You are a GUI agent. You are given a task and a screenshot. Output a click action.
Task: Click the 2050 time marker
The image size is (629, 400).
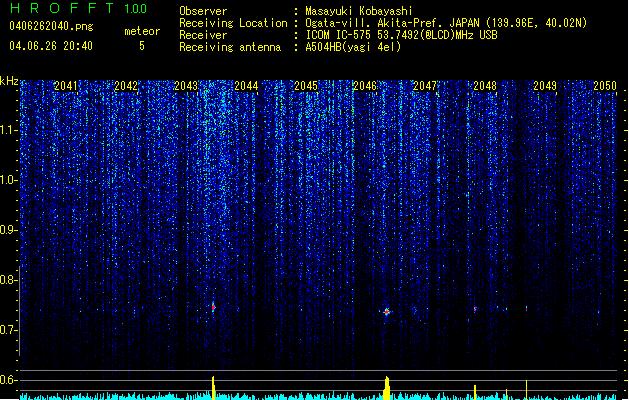coord(605,86)
